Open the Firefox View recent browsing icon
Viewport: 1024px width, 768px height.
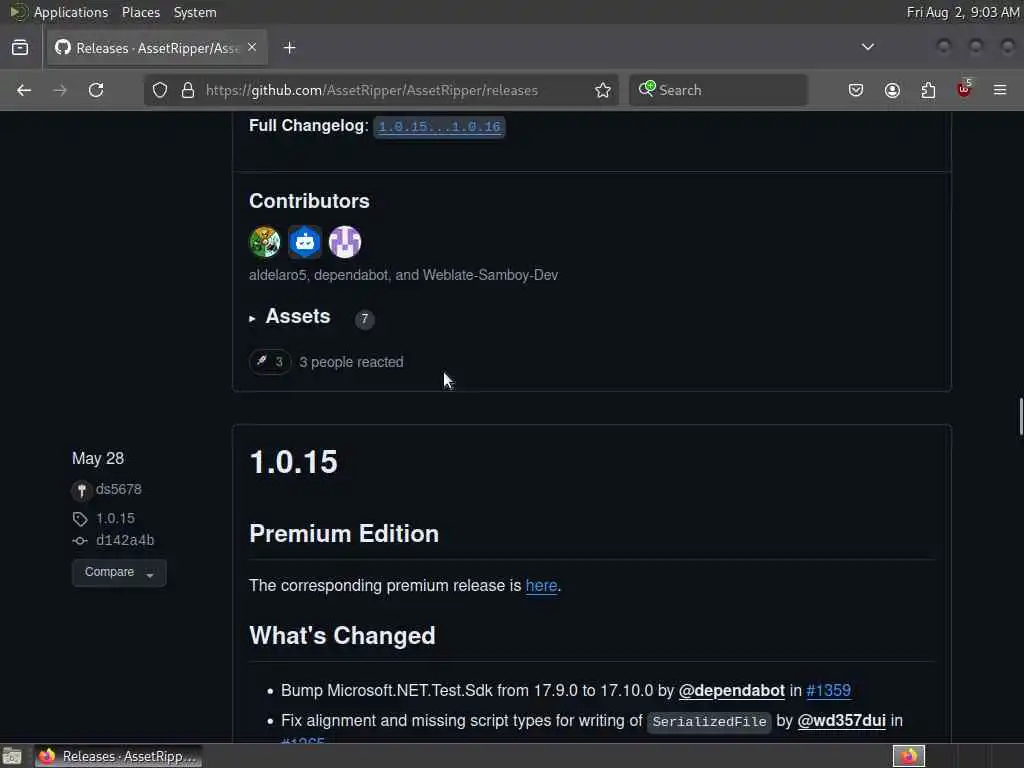20,48
